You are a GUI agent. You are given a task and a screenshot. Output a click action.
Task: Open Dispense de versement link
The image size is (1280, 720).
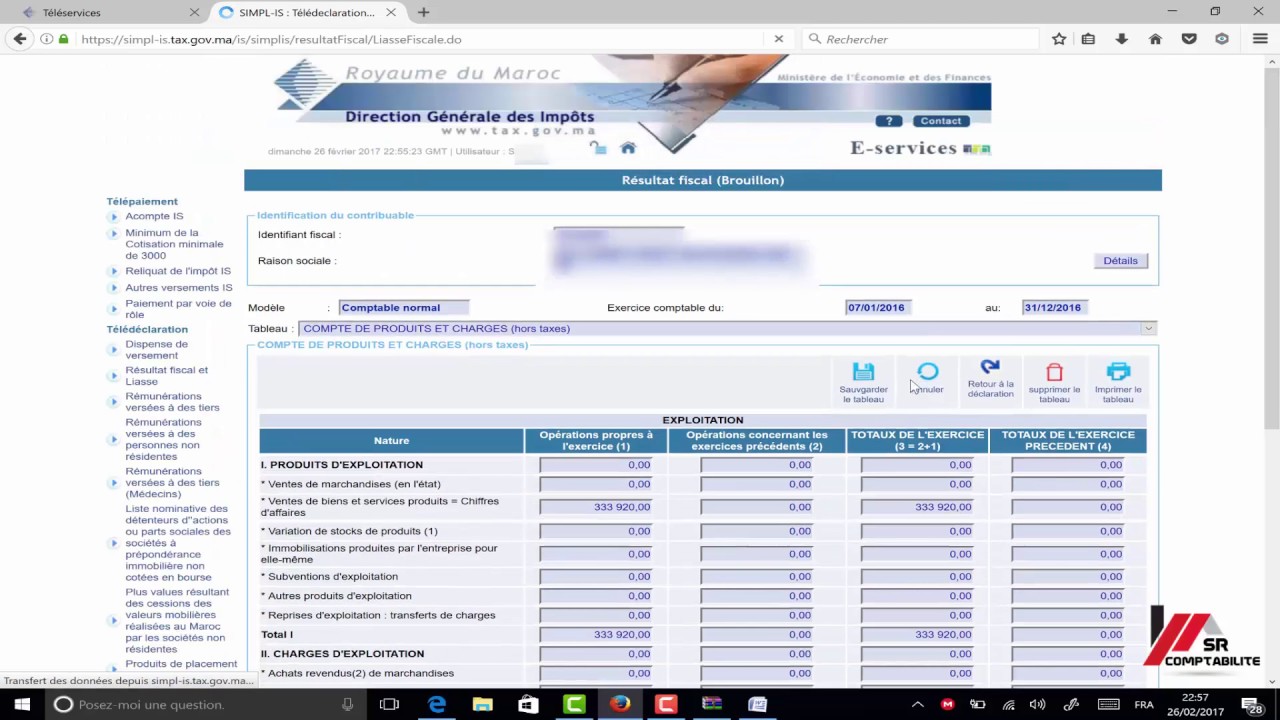[x=156, y=350]
